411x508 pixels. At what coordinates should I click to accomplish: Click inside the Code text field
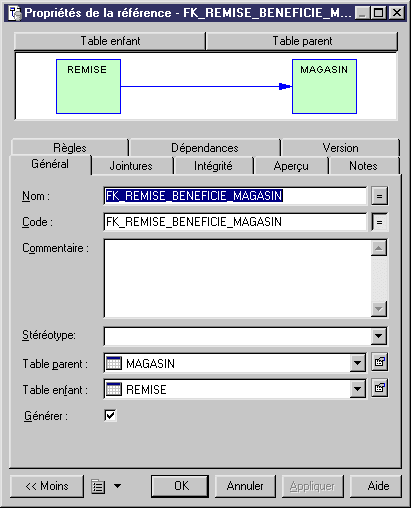click(235, 222)
